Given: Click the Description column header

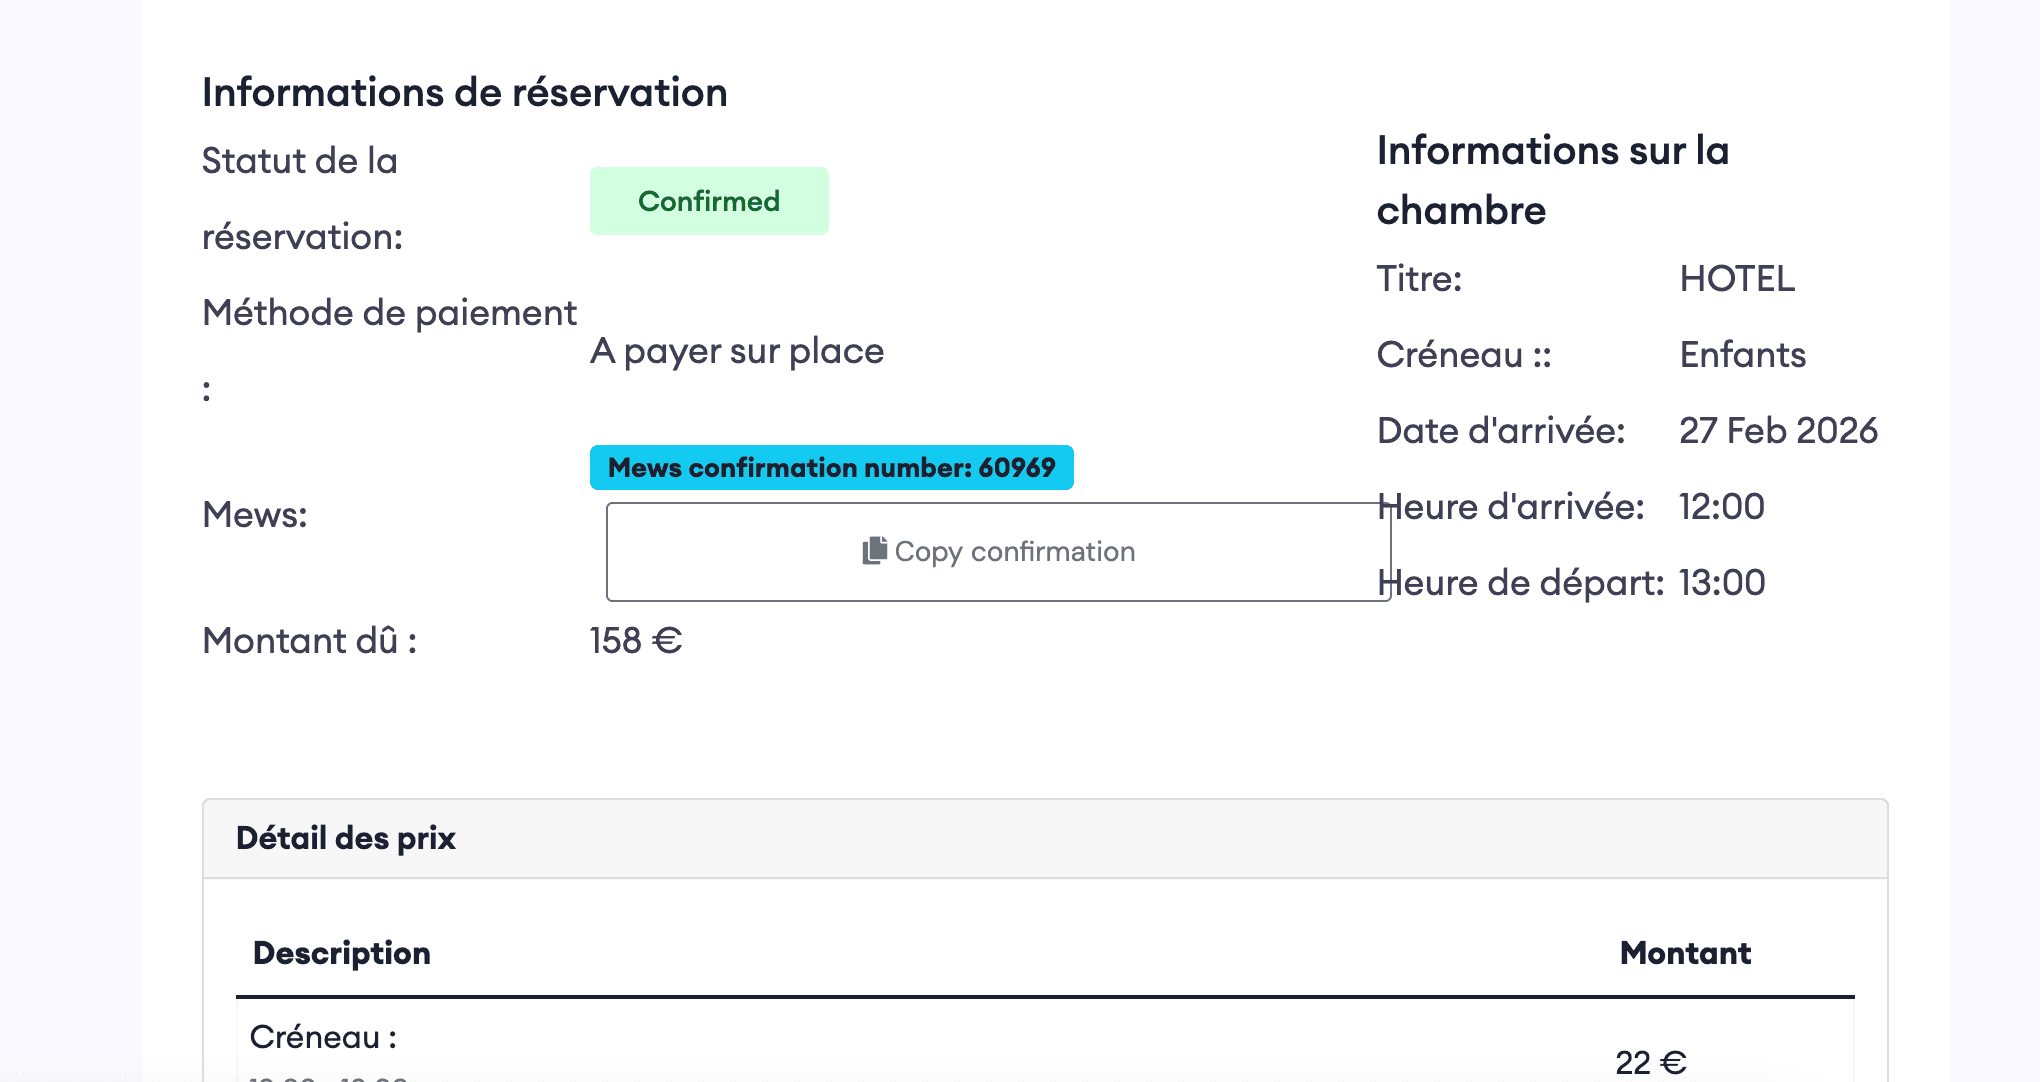Looking at the screenshot, I should [x=341, y=953].
